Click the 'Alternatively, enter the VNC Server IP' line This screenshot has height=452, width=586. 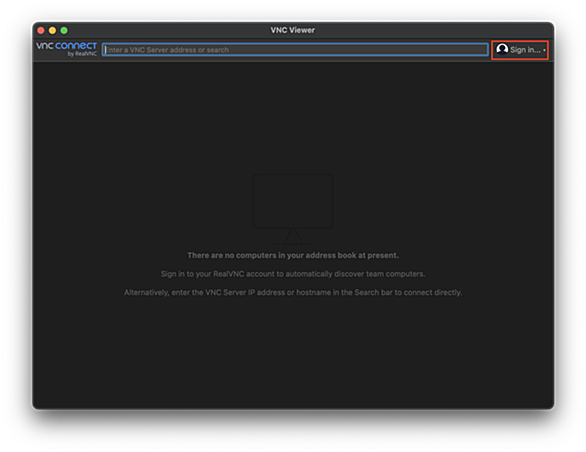(x=293, y=292)
